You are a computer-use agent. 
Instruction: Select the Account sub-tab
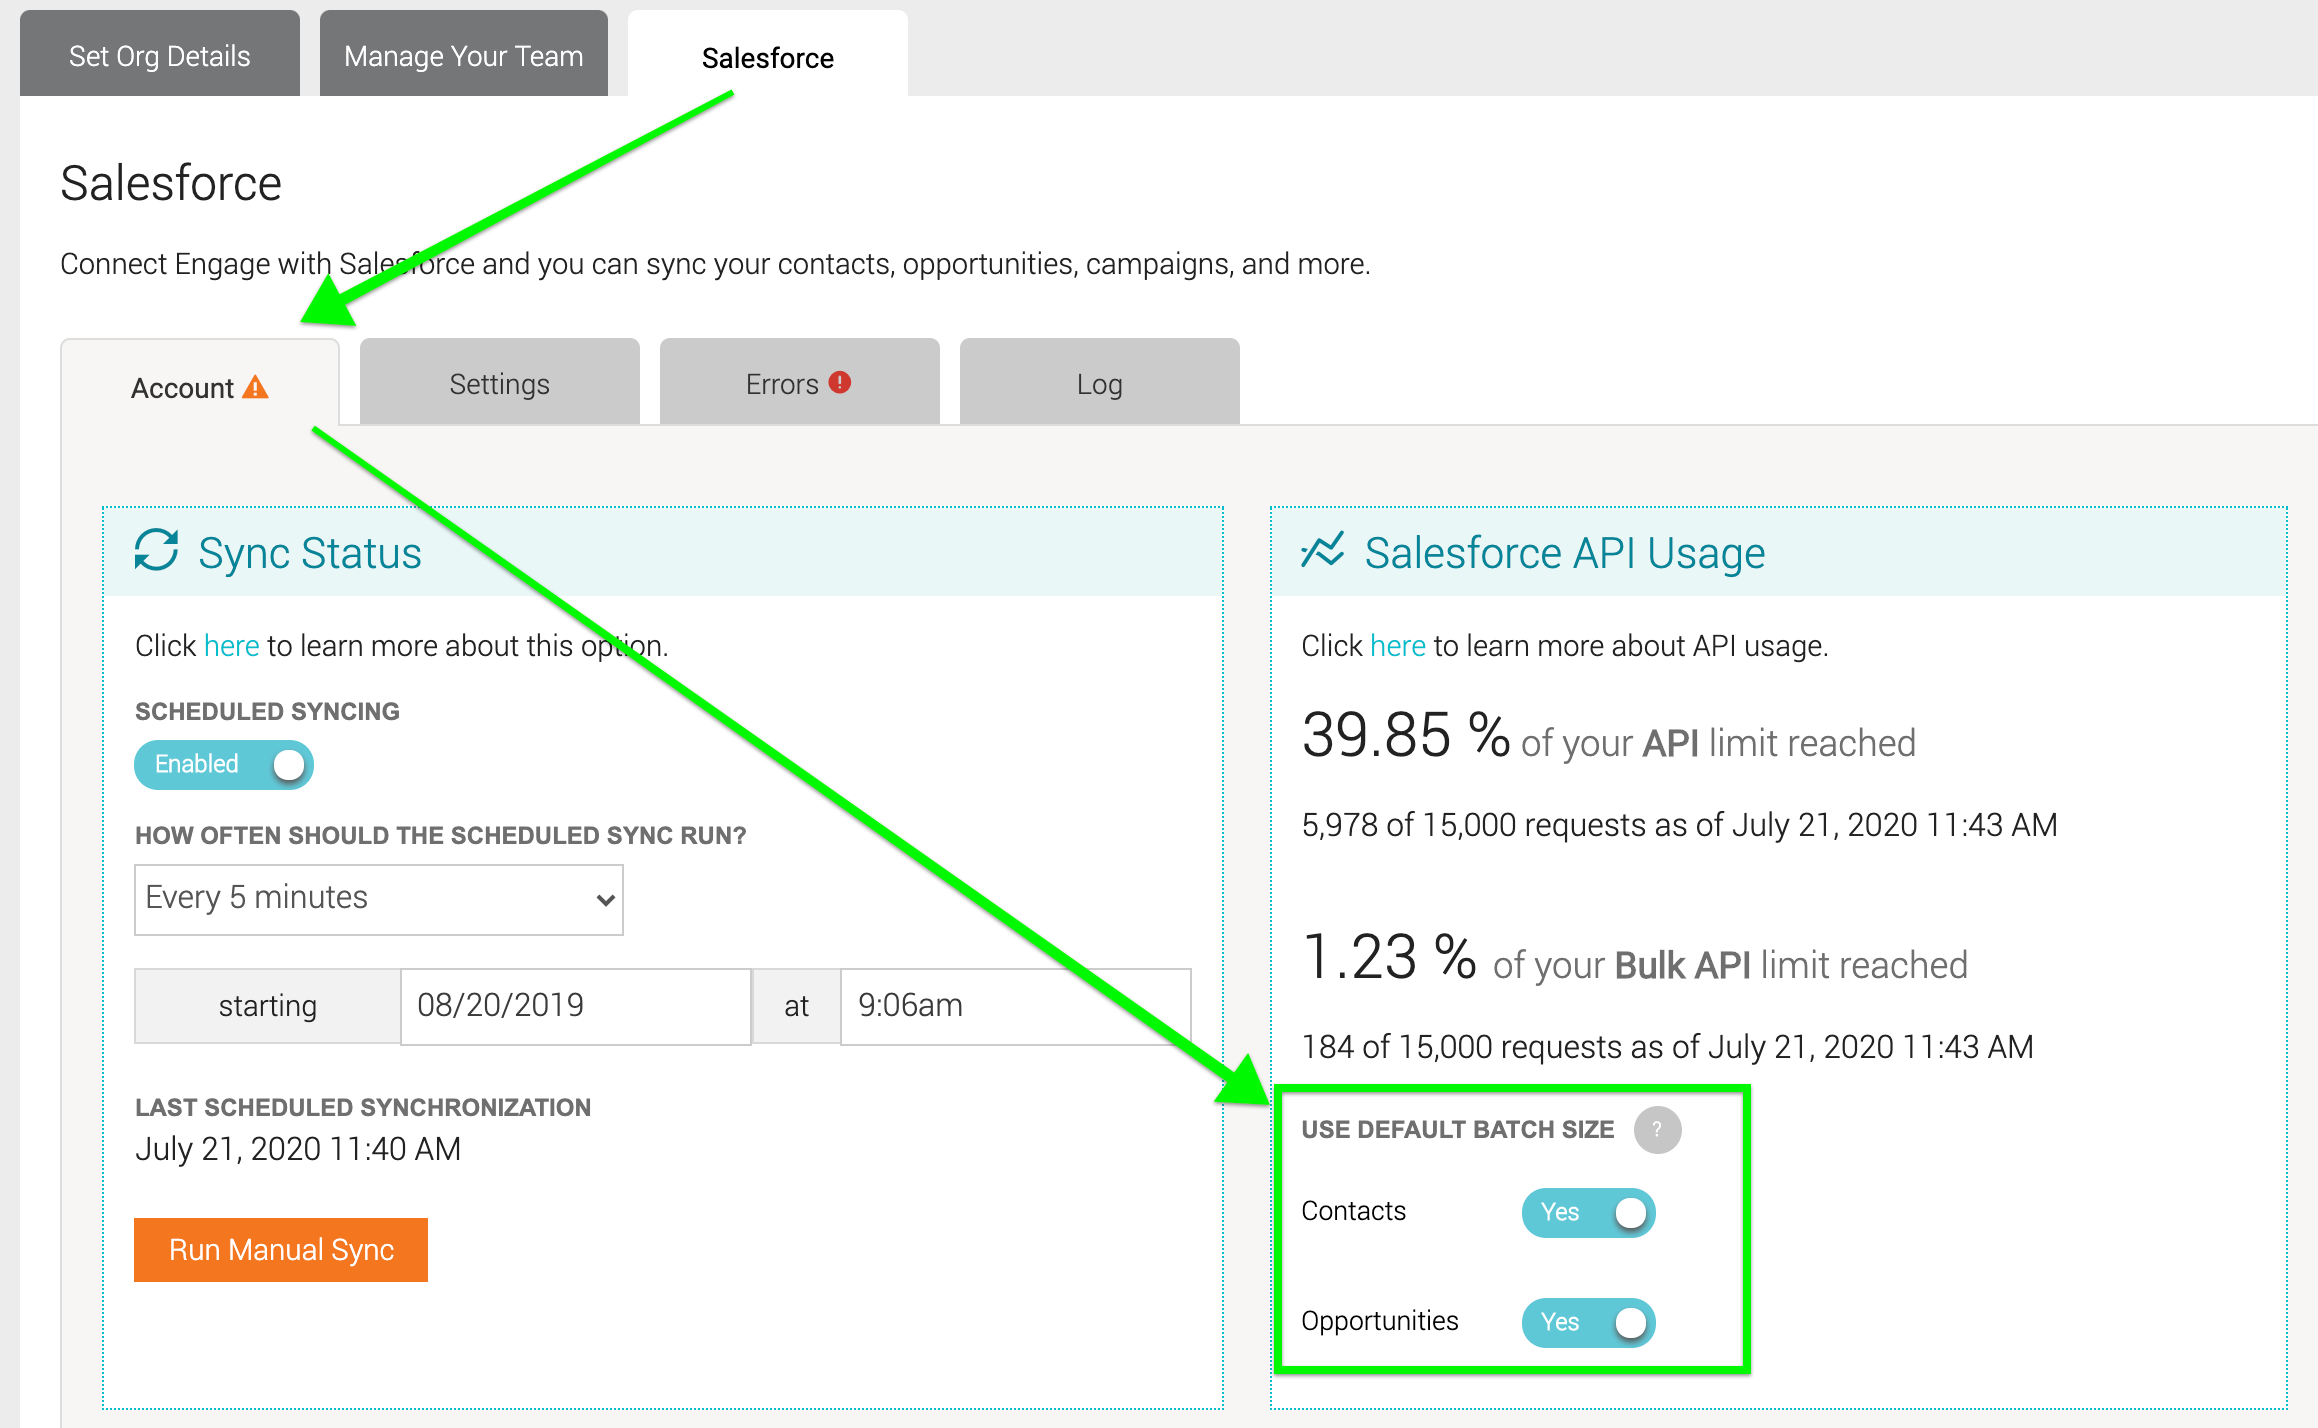(x=200, y=384)
